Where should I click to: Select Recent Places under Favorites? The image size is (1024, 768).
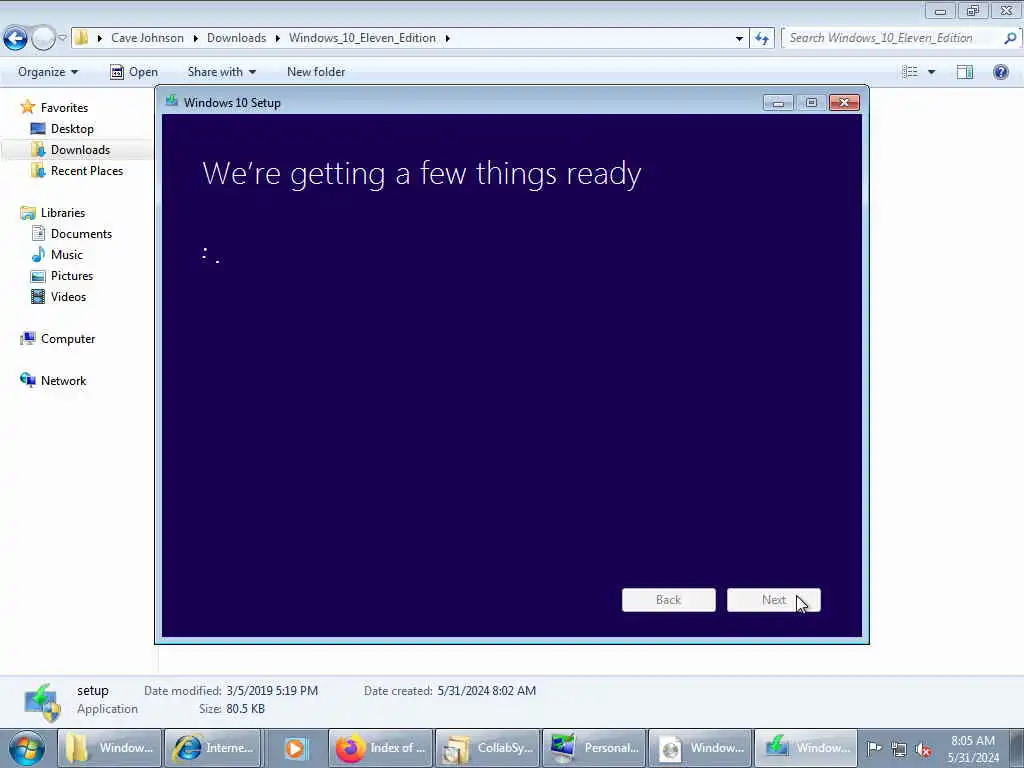pos(87,170)
